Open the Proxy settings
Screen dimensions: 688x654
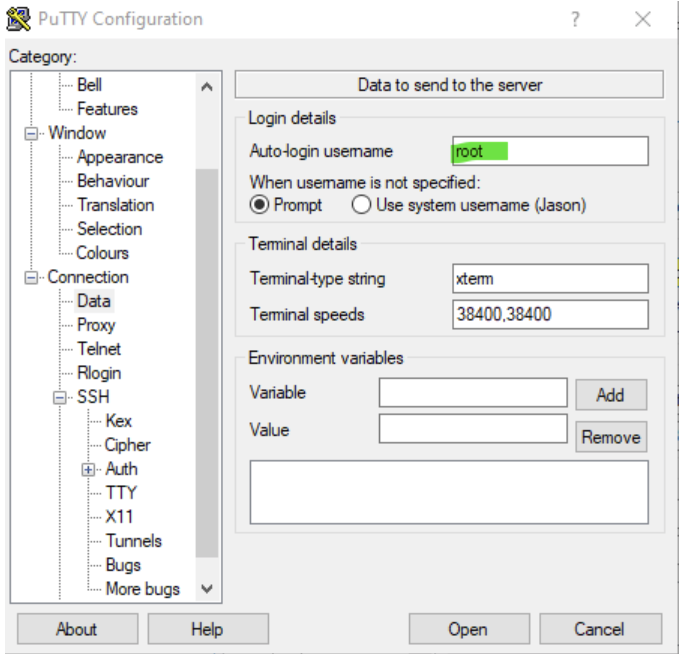(x=96, y=325)
